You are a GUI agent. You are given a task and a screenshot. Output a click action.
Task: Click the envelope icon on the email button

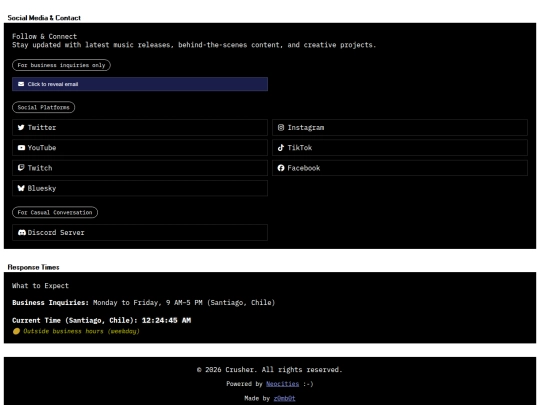point(21,84)
